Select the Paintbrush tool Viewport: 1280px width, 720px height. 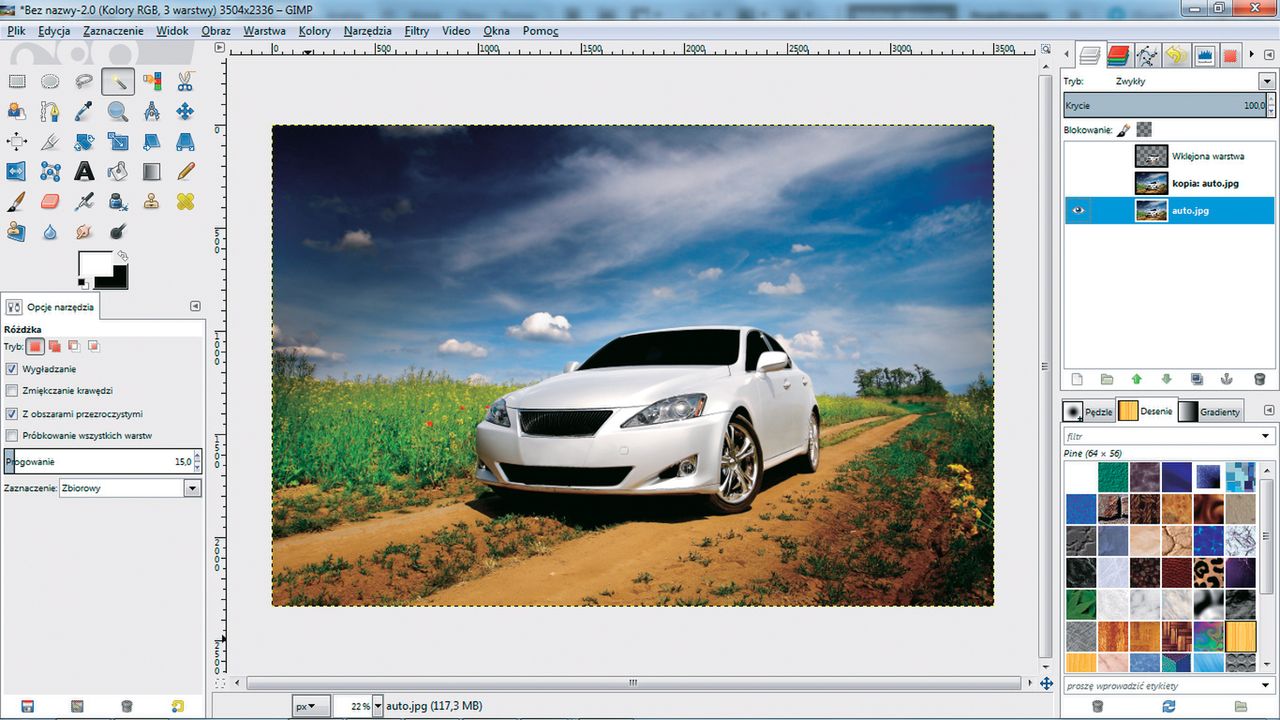tap(17, 202)
